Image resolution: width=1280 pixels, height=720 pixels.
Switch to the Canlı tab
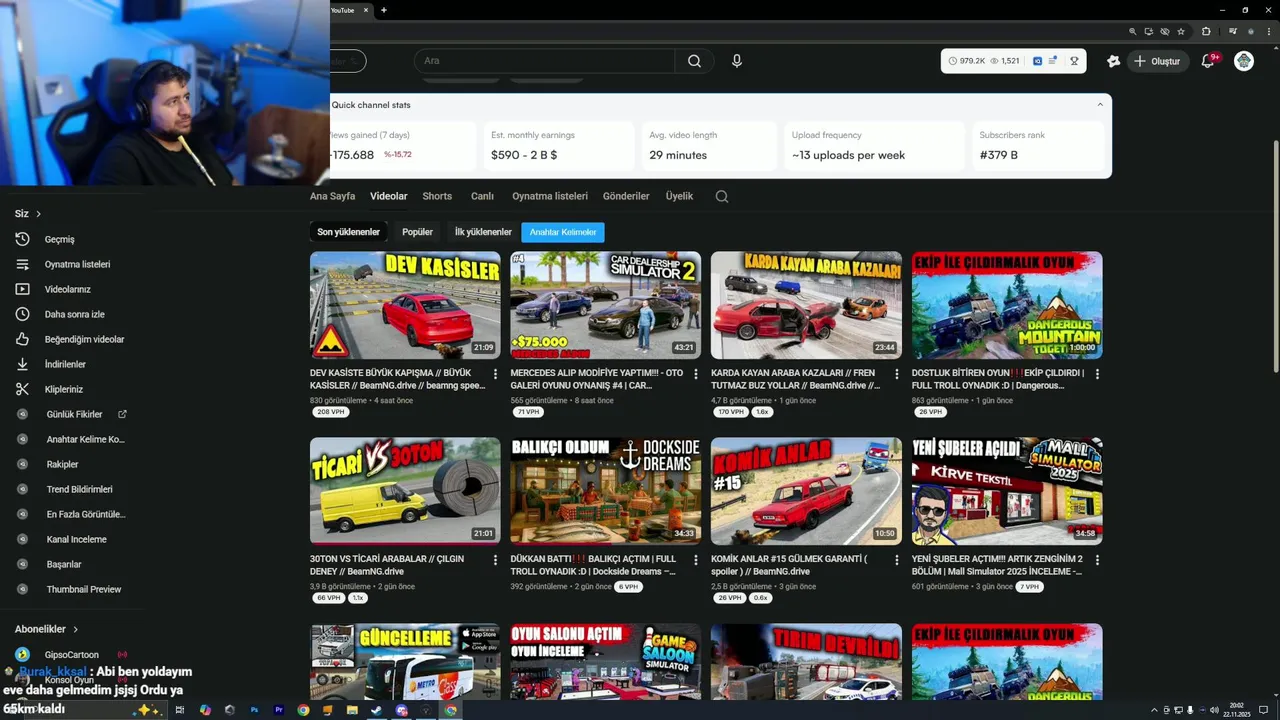coord(482,196)
